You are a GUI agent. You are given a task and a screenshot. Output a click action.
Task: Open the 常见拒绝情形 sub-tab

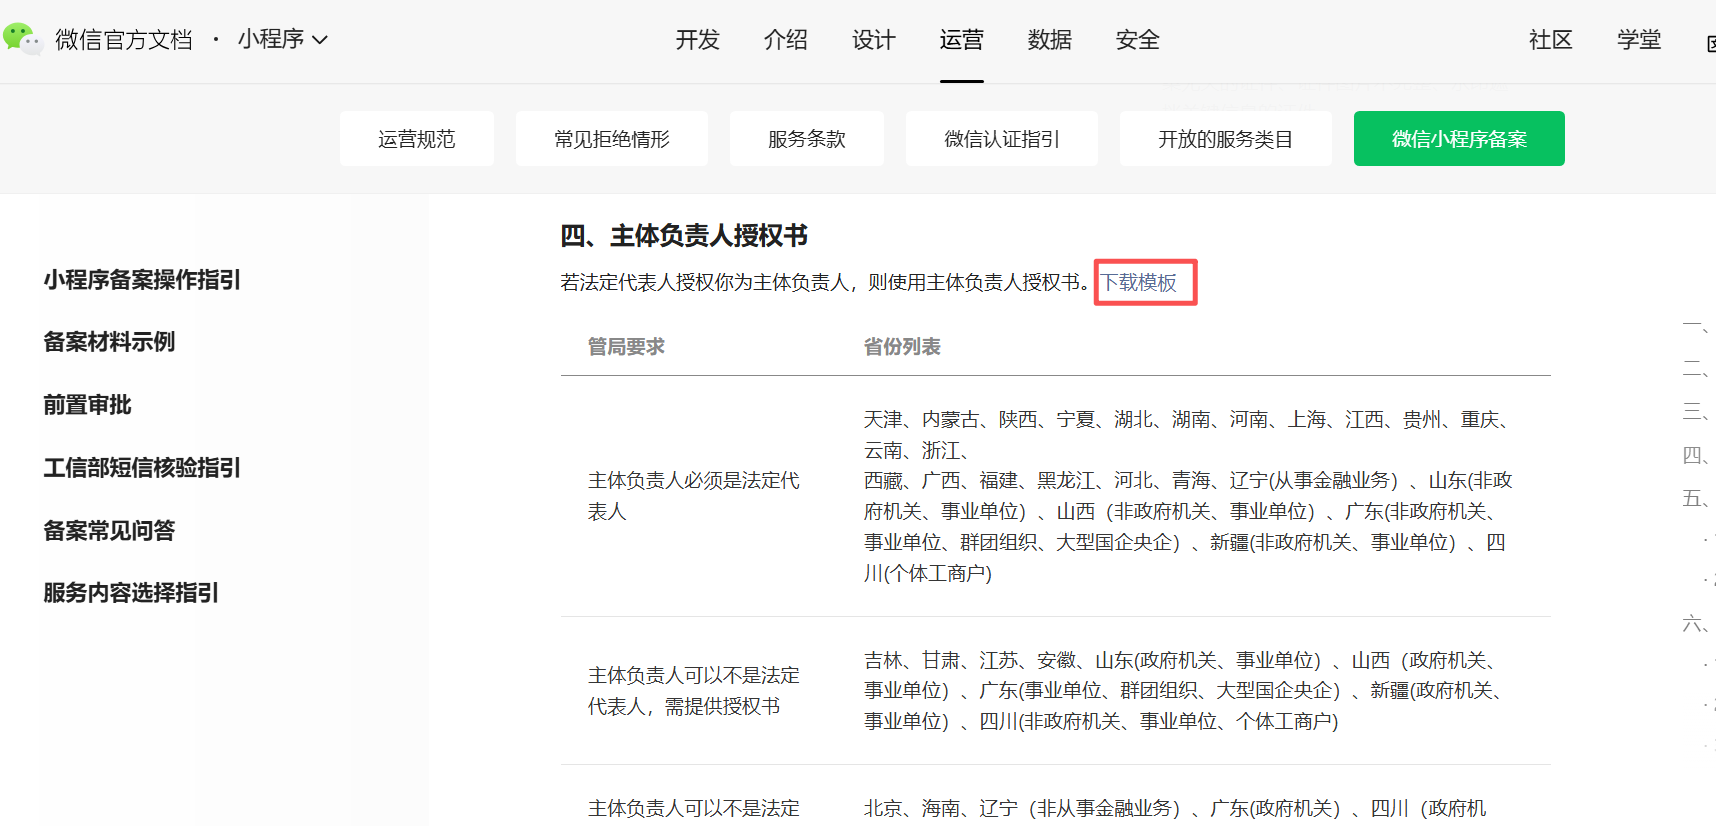[611, 139]
